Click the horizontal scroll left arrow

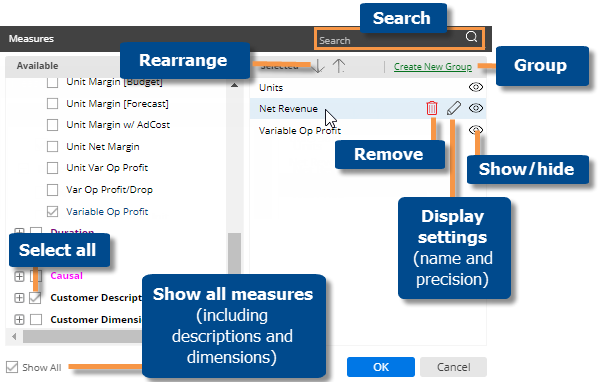[x=14, y=336]
